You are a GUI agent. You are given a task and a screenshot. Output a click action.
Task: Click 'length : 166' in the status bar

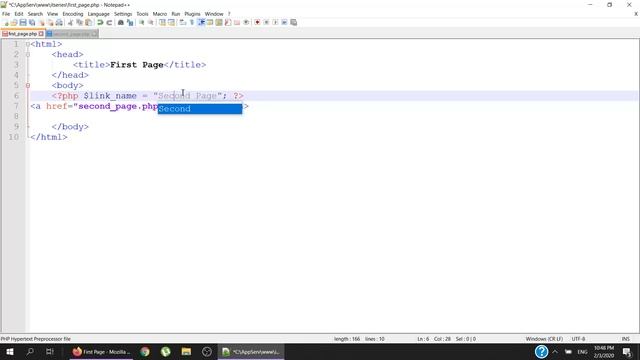(x=347, y=339)
